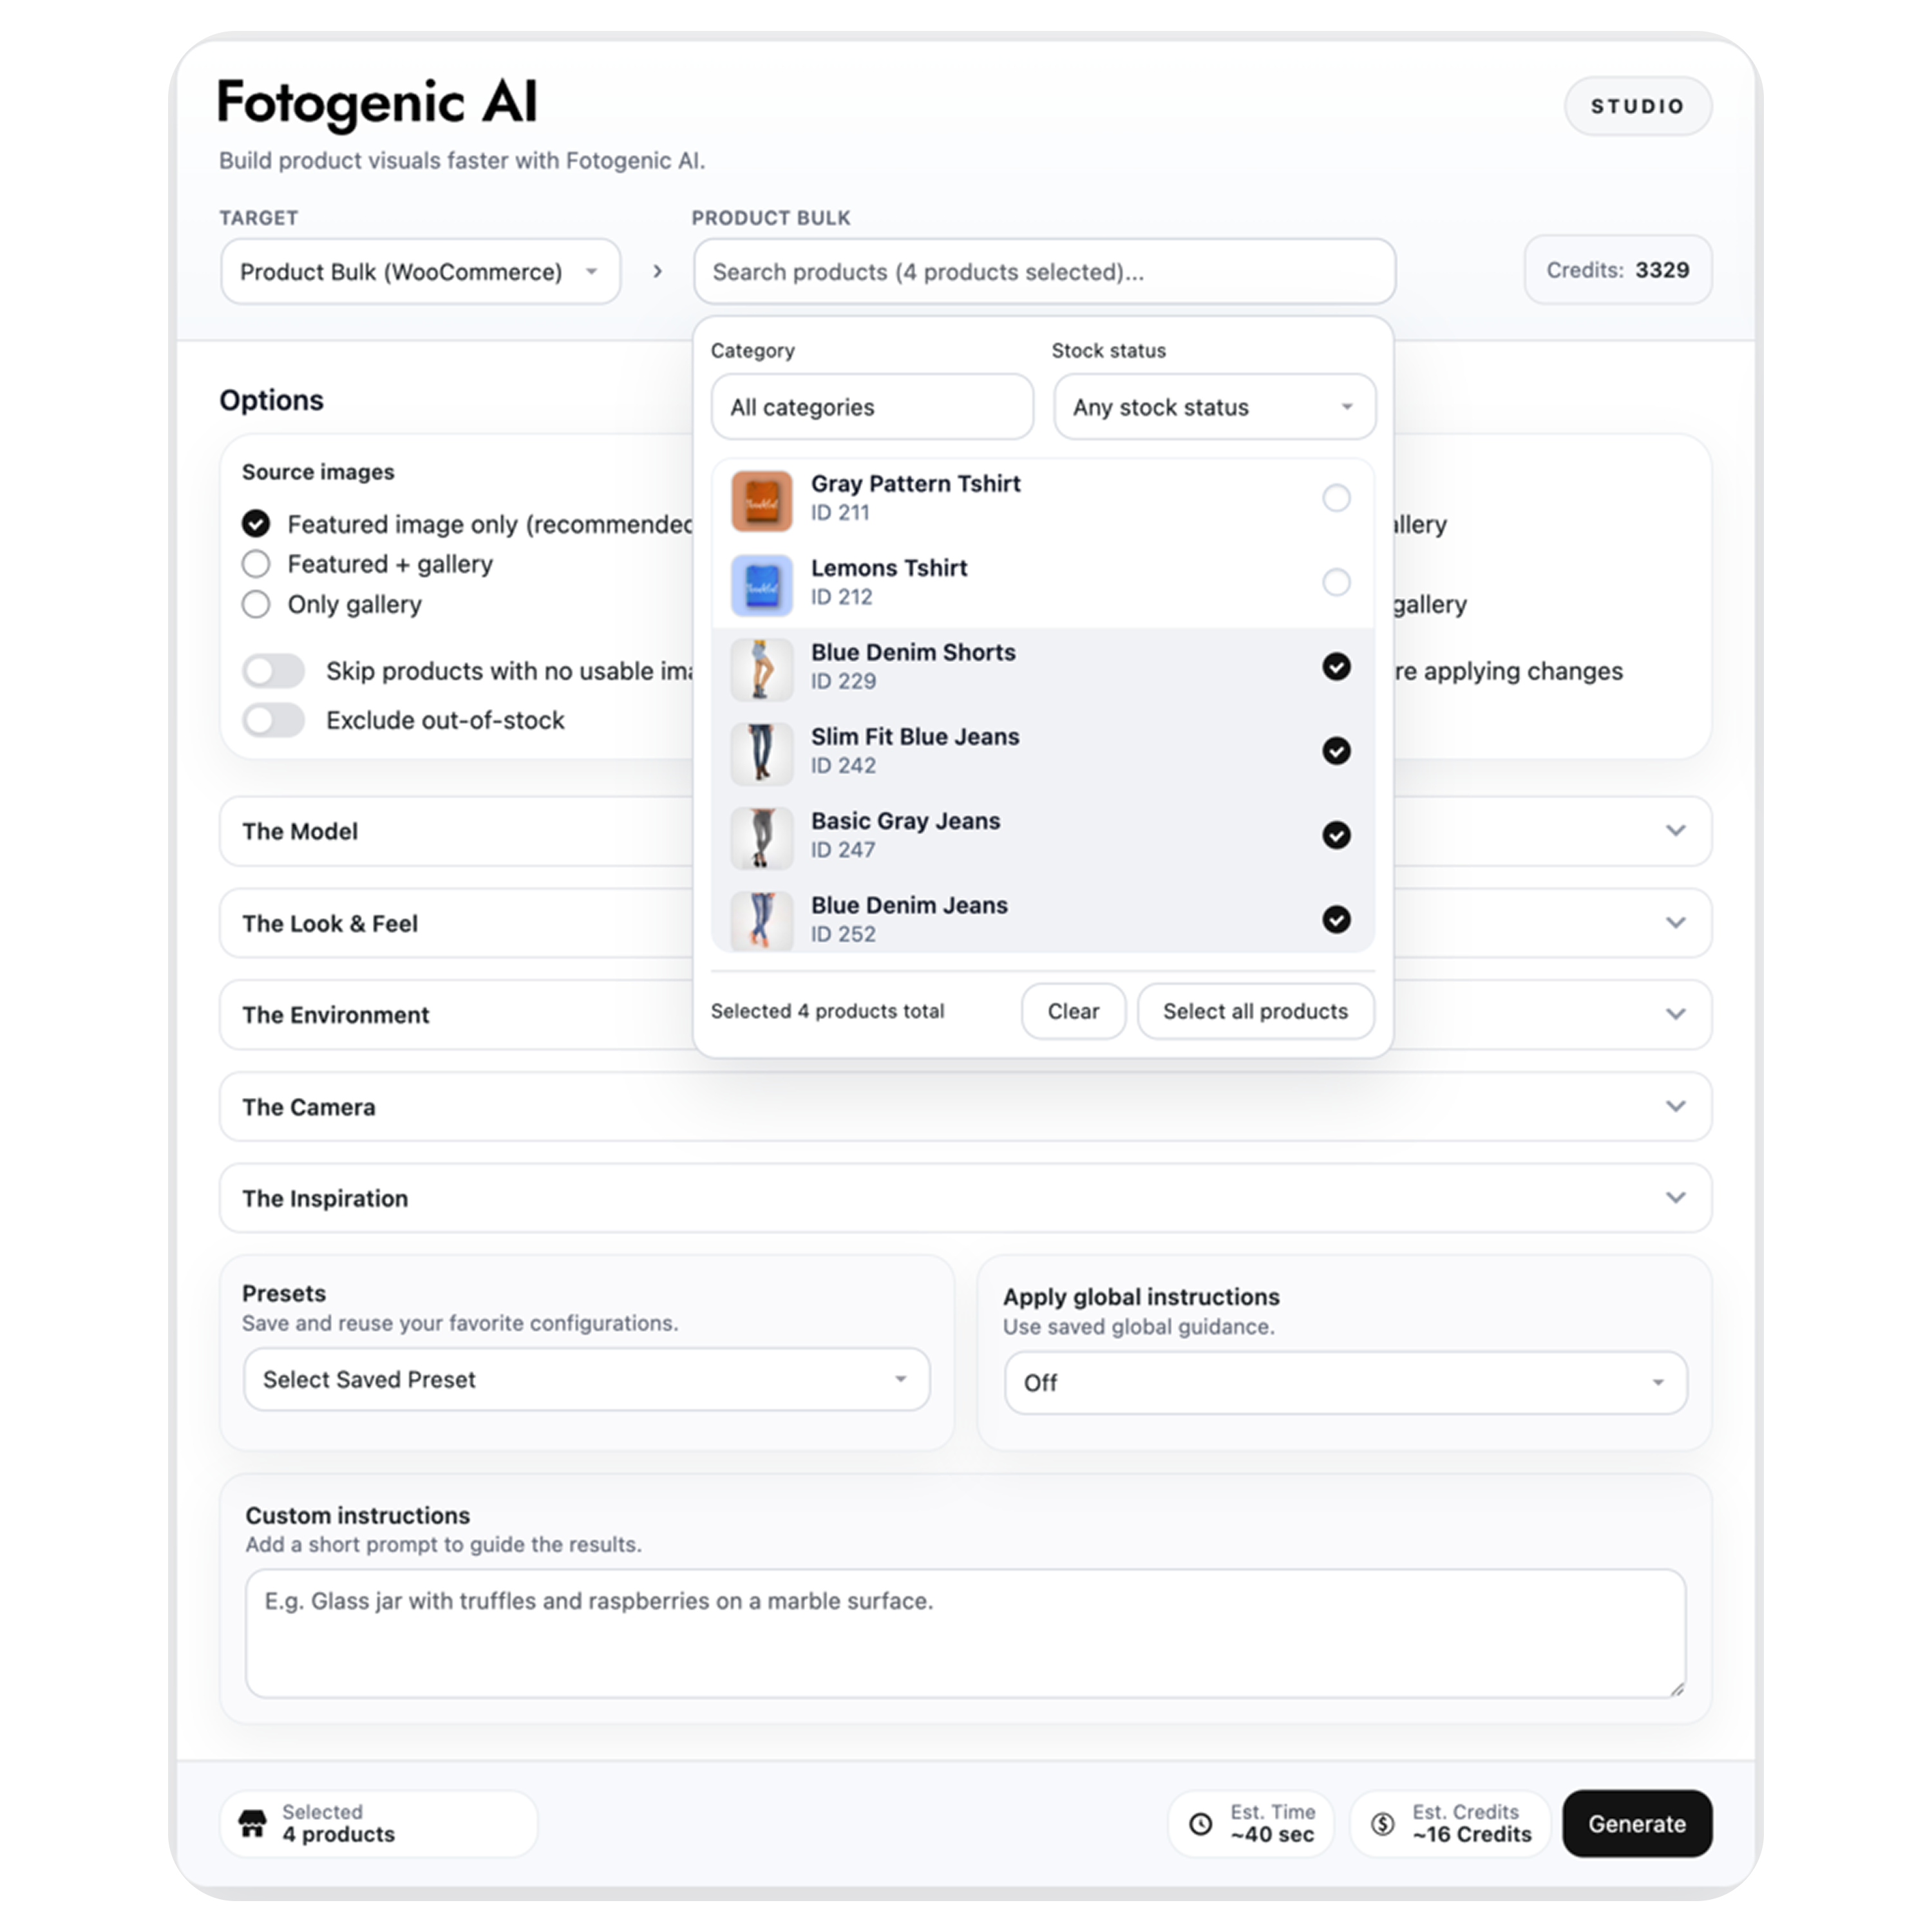Click the Slim Fit Blue Jeans thumbnail
Screen dimensions: 1932x1932
click(x=762, y=752)
